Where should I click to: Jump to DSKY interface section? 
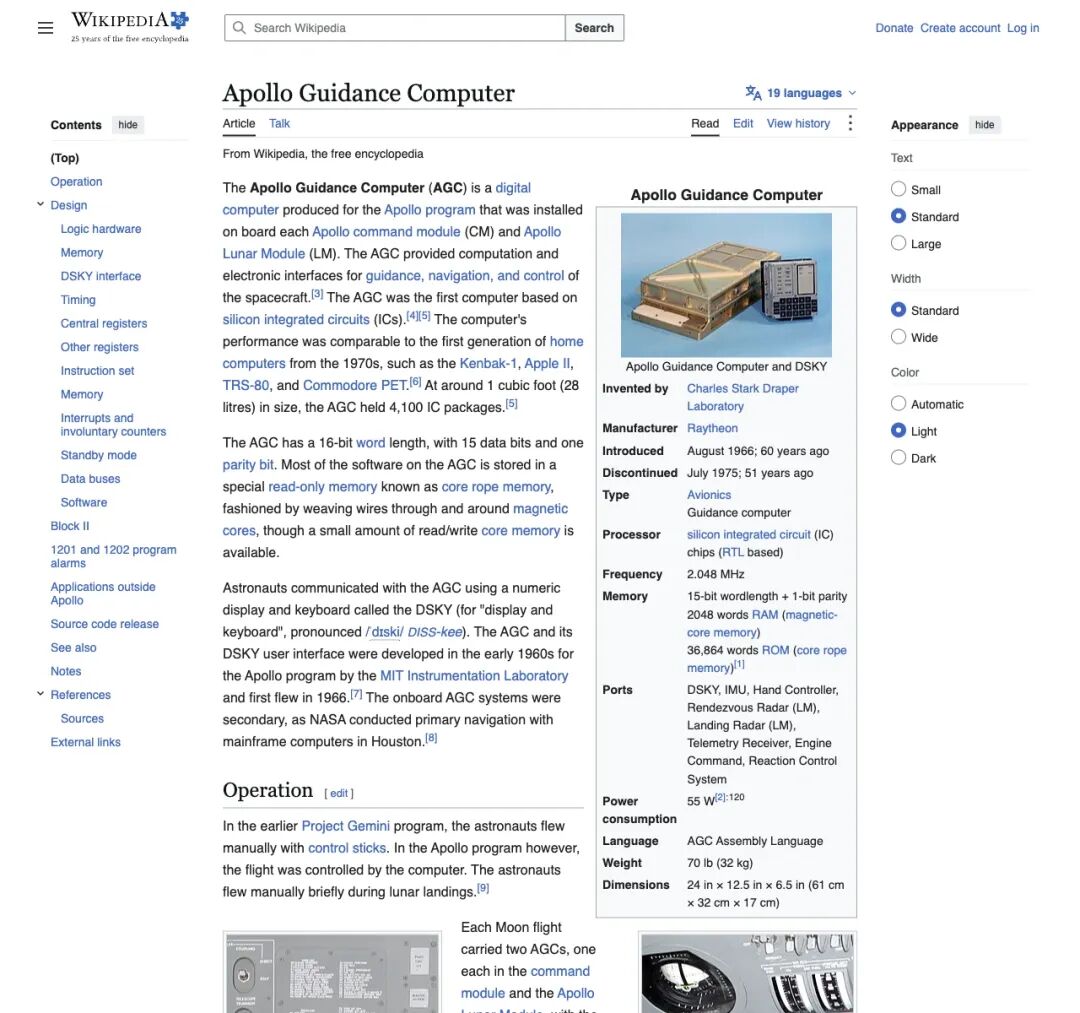tap(101, 275)
